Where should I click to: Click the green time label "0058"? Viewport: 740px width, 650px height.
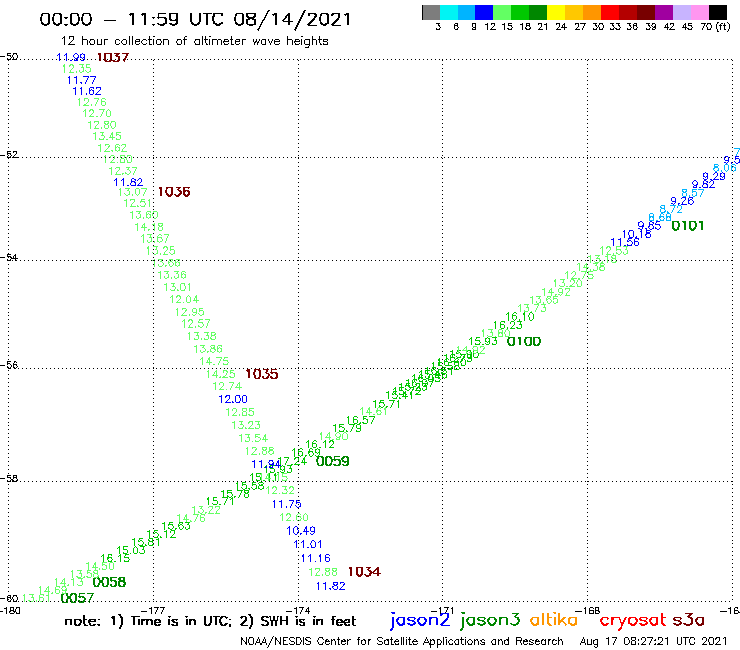tap(109, 582)
